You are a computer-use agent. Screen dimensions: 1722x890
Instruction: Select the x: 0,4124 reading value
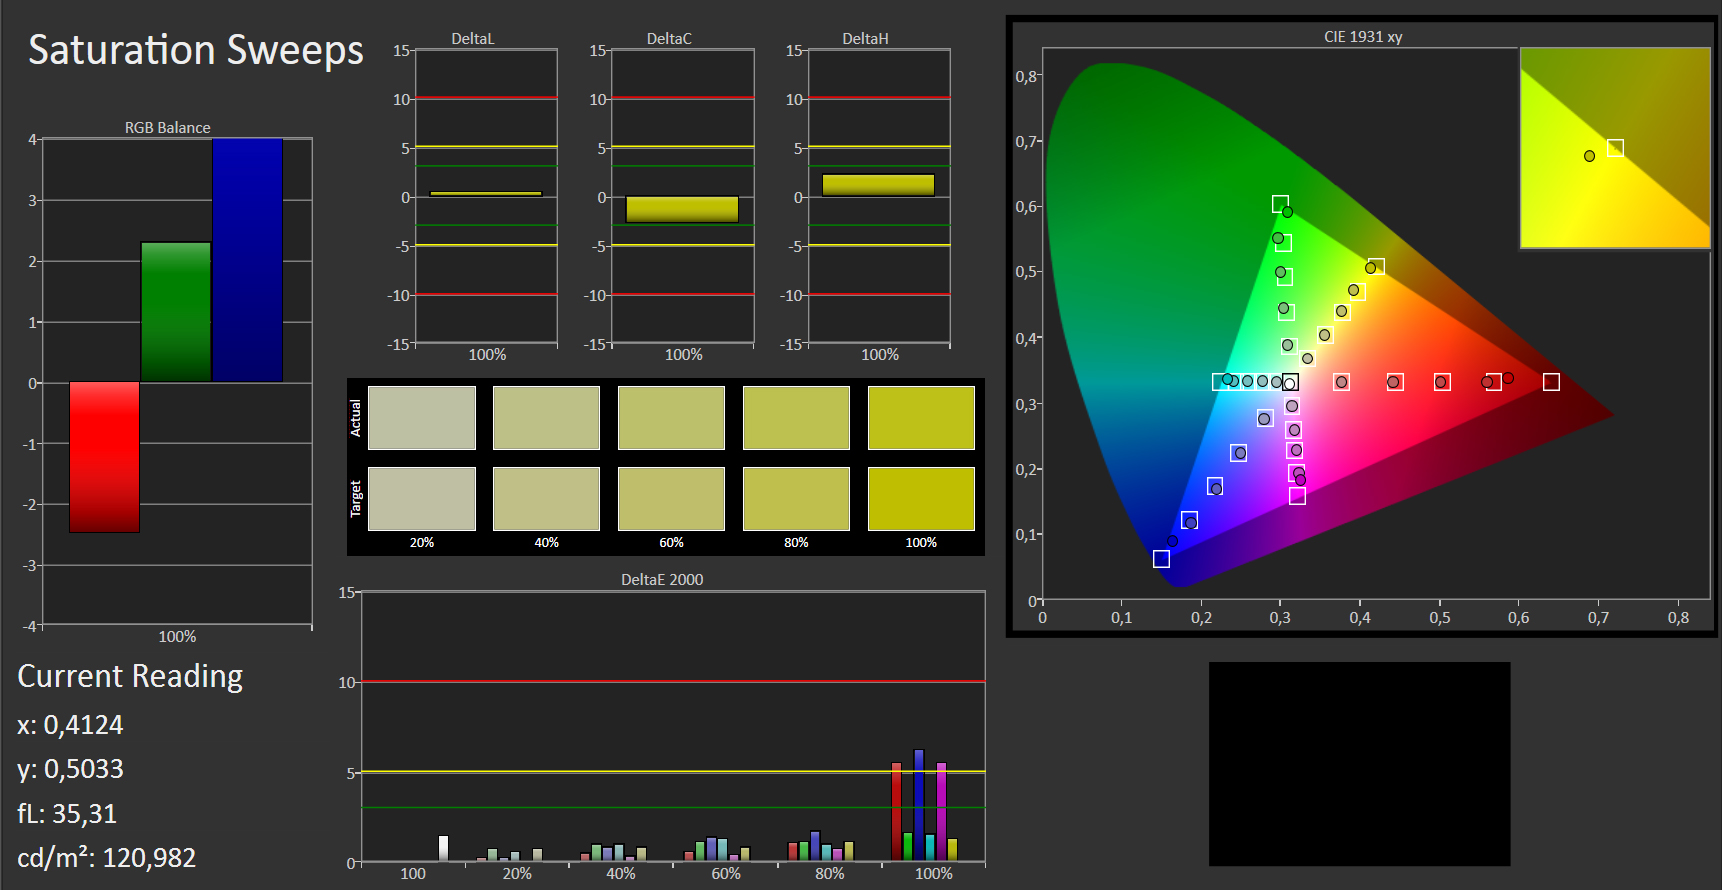[x=70, y=725]
